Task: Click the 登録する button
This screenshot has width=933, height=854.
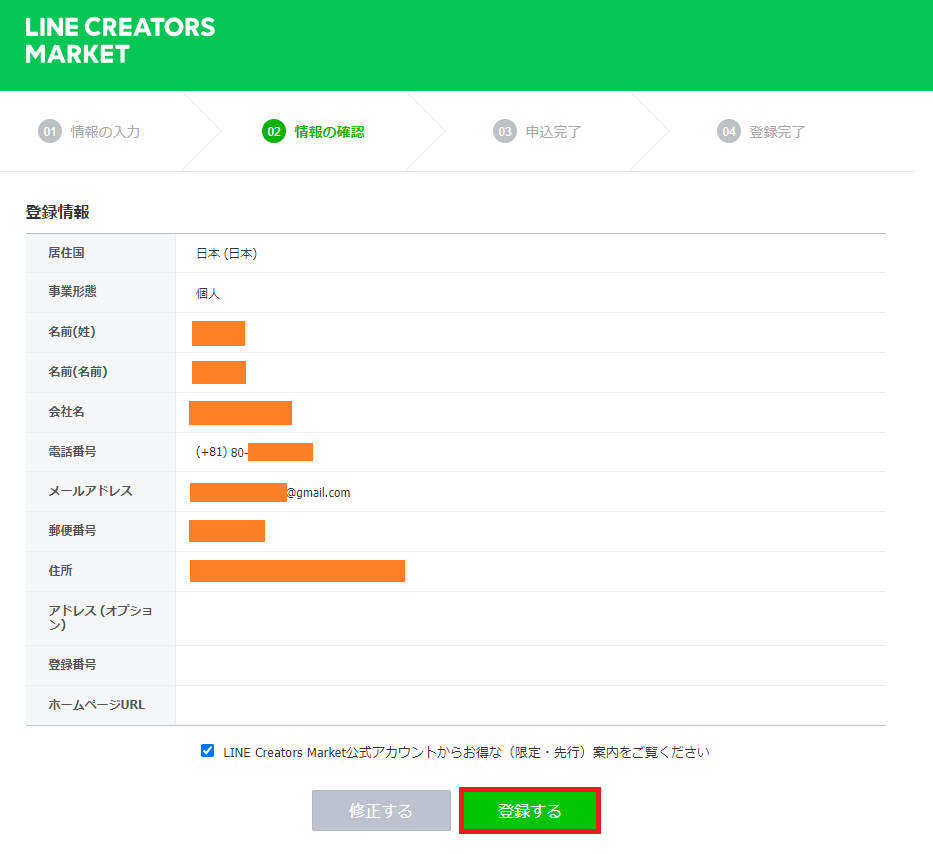Action: (530, 811)
